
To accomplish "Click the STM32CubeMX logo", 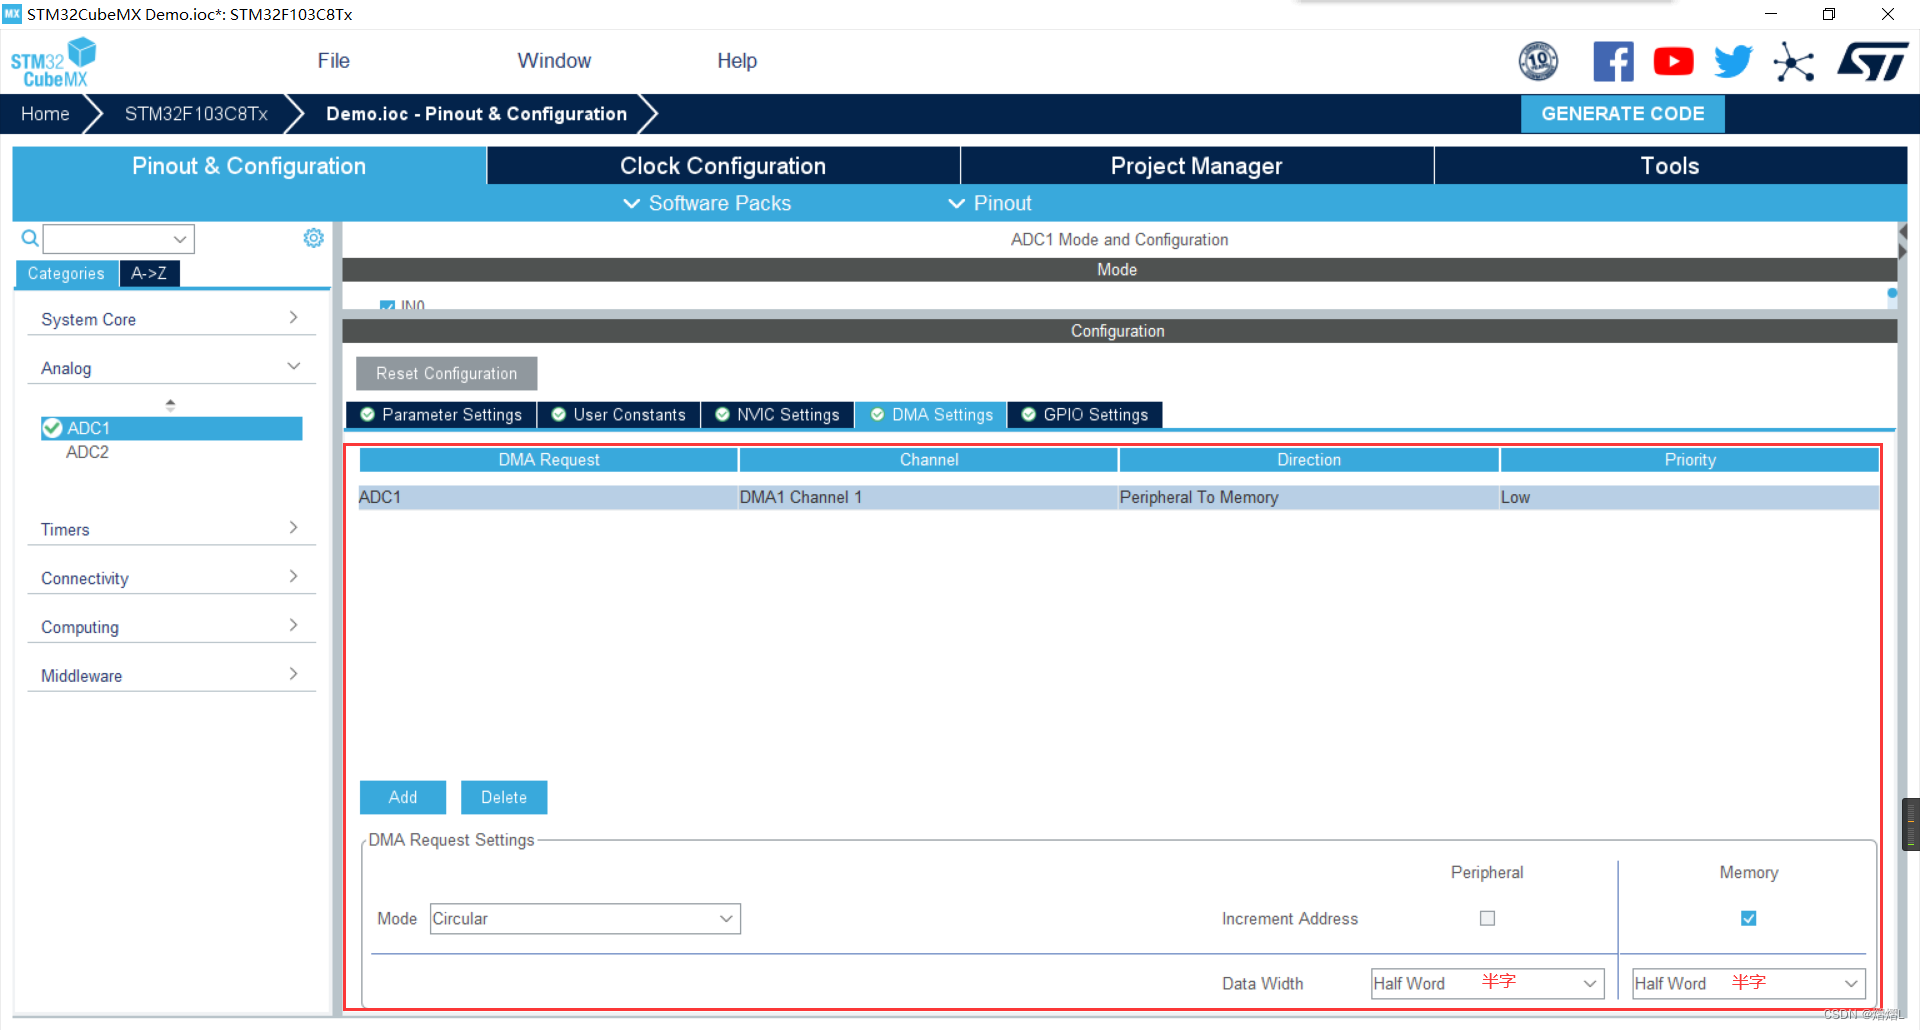I will coord(53,62).
